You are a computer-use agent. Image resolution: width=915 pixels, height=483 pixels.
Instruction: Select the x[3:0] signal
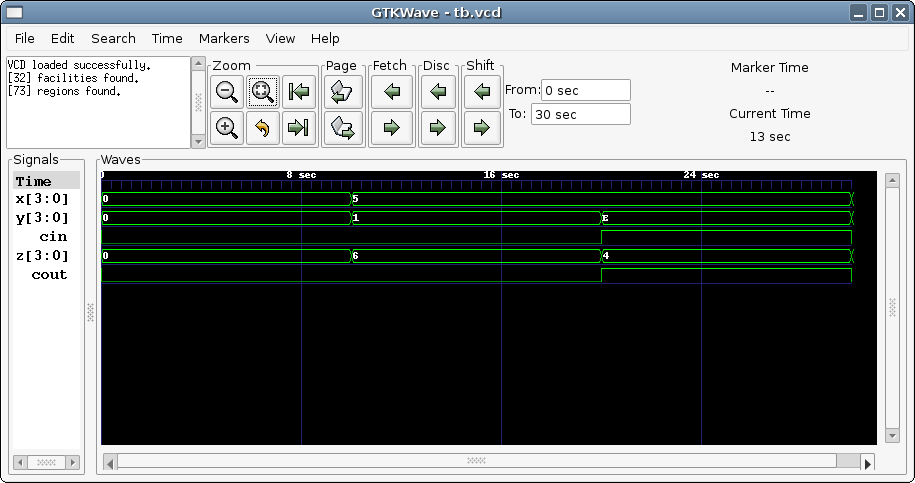(42, 199)
